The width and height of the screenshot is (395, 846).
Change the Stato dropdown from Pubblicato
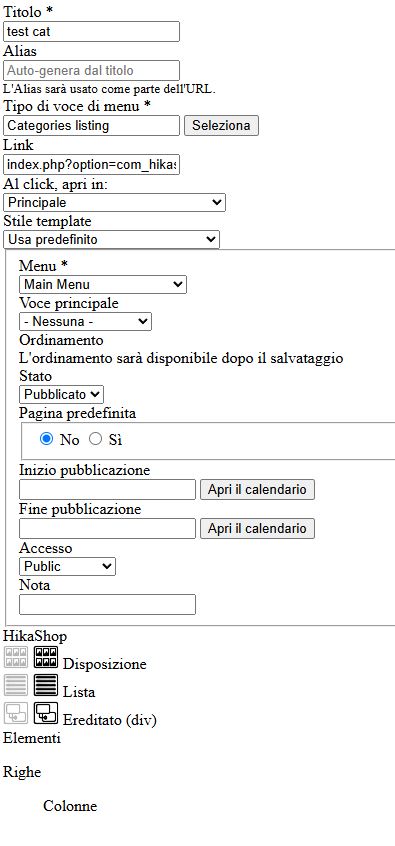(x=62, y=394)
